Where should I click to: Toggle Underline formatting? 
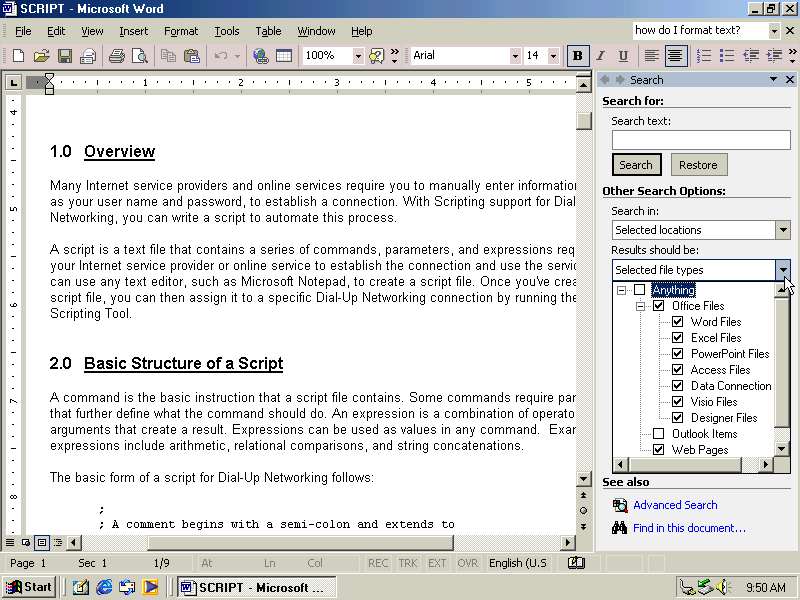point(623,56)
